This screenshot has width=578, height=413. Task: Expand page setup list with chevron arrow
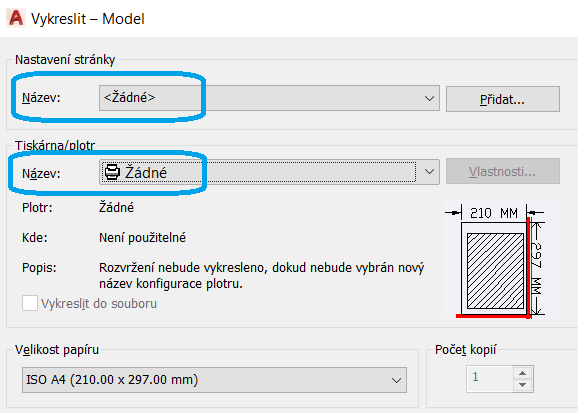tap(429, 98)
